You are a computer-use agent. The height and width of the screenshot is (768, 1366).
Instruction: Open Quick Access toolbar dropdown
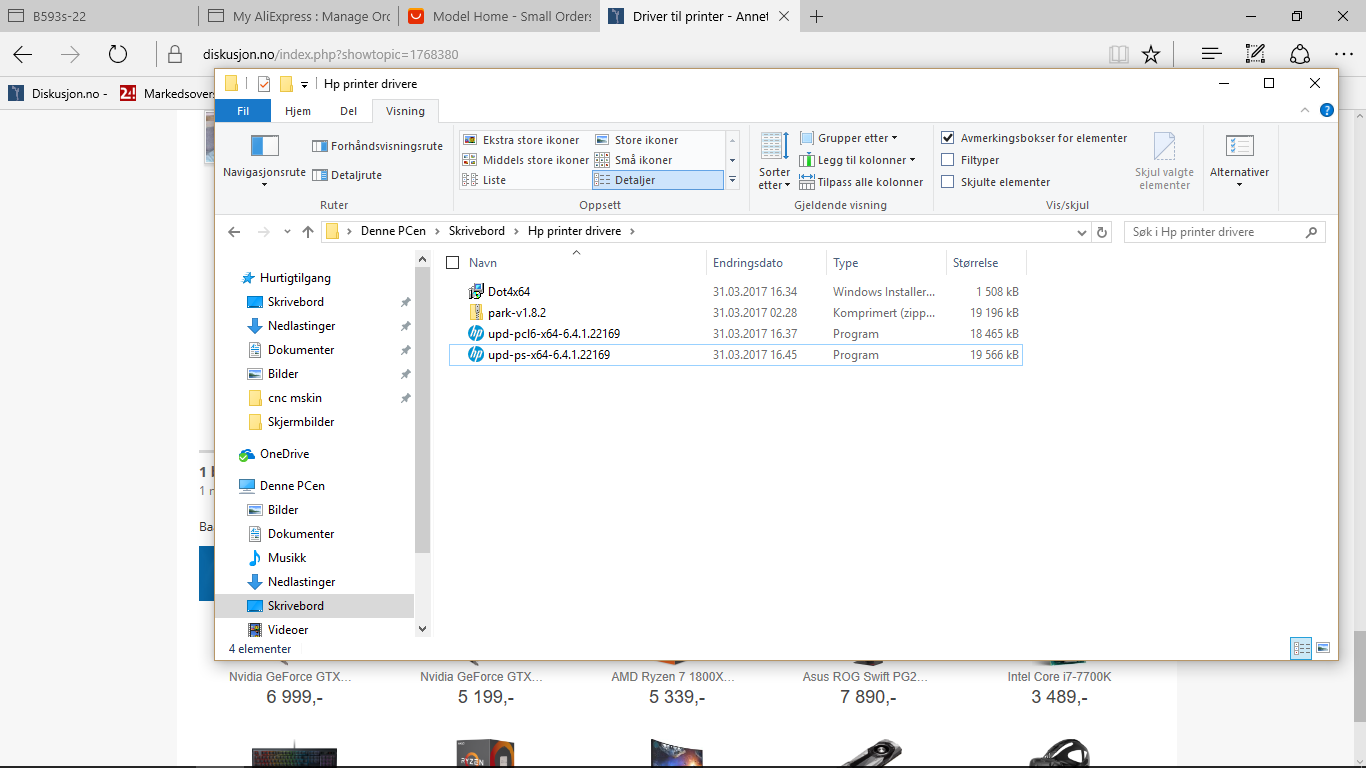pos(304,84)
